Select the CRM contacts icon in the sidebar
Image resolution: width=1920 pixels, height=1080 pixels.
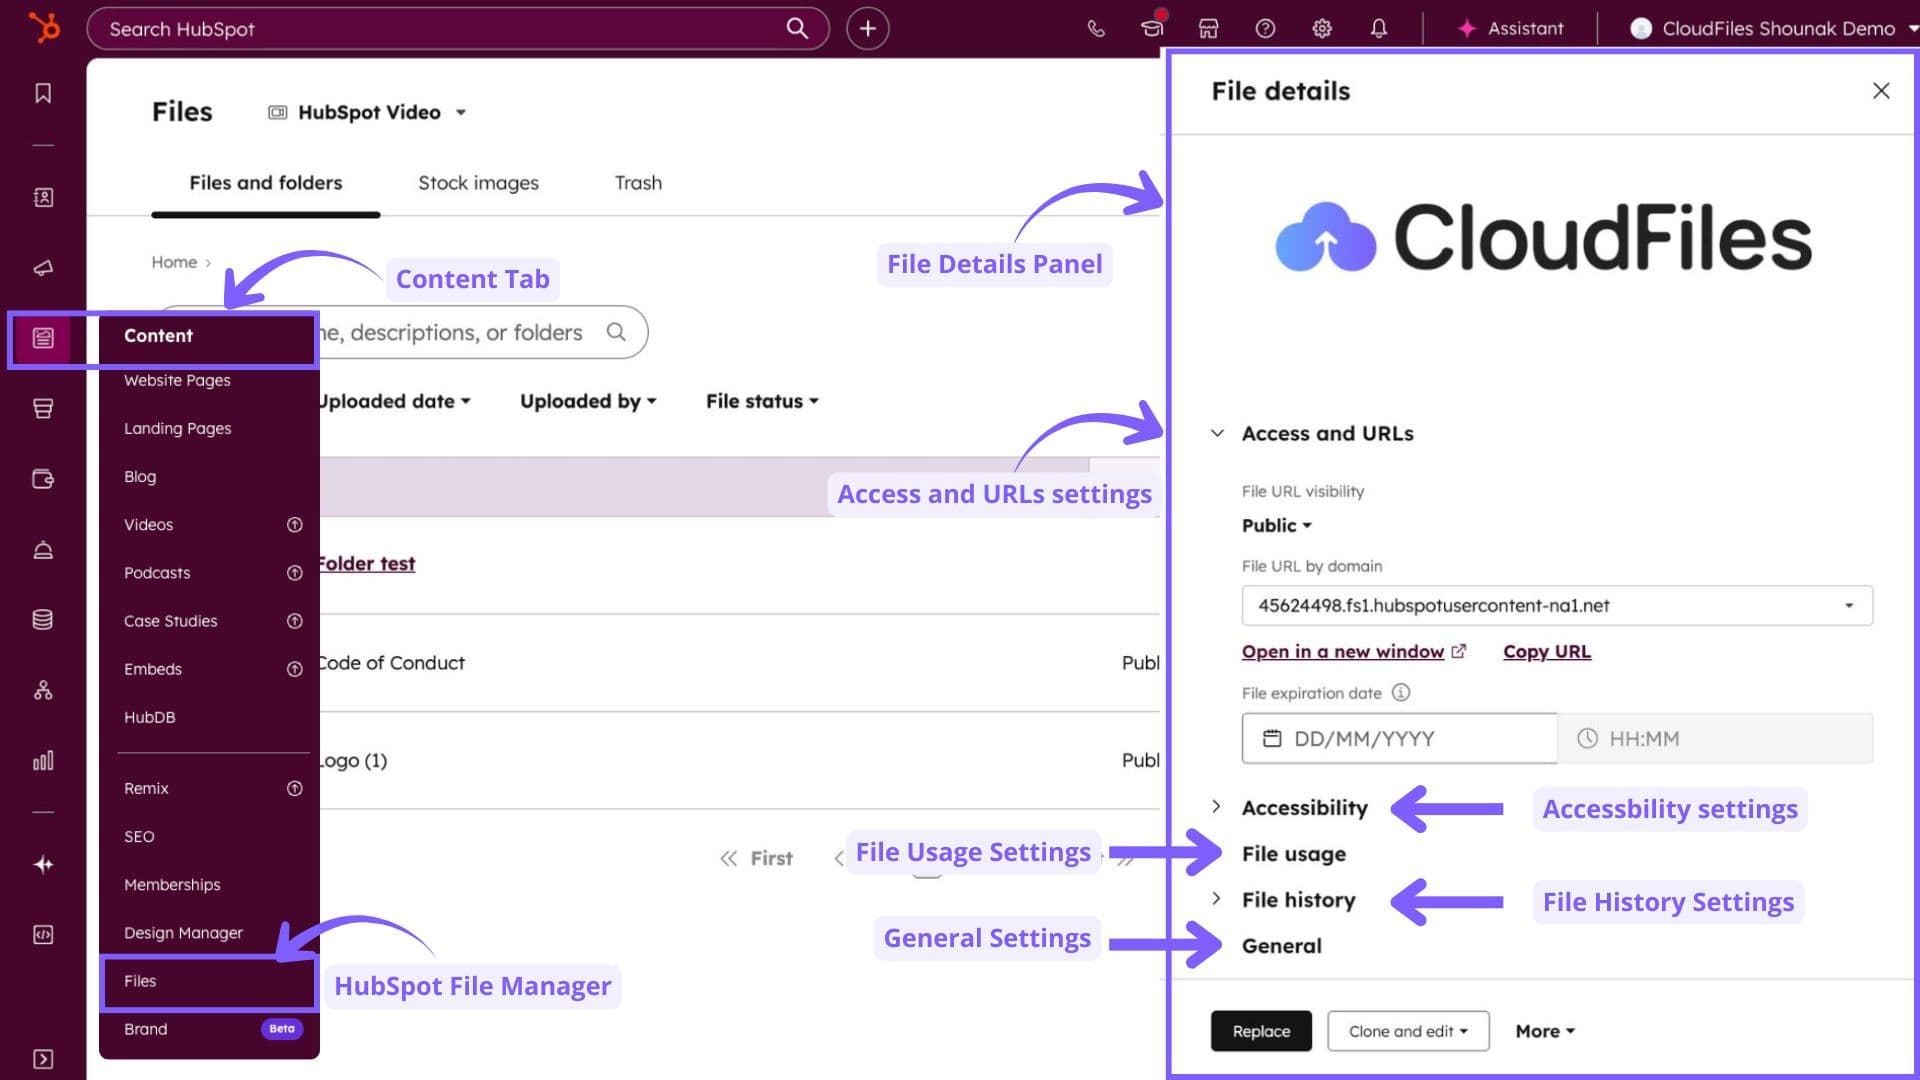[44, 197]
